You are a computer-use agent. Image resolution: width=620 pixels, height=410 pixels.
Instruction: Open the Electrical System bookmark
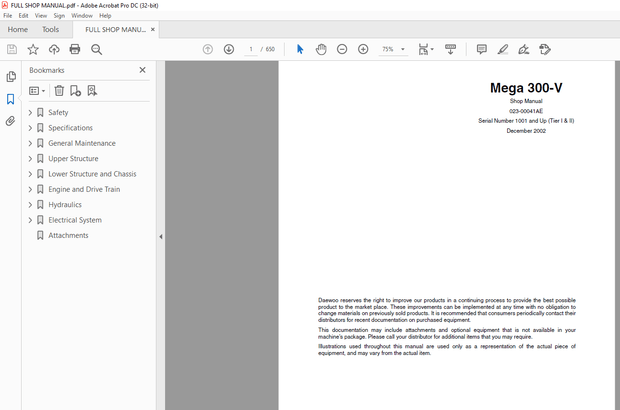point(75,220)
